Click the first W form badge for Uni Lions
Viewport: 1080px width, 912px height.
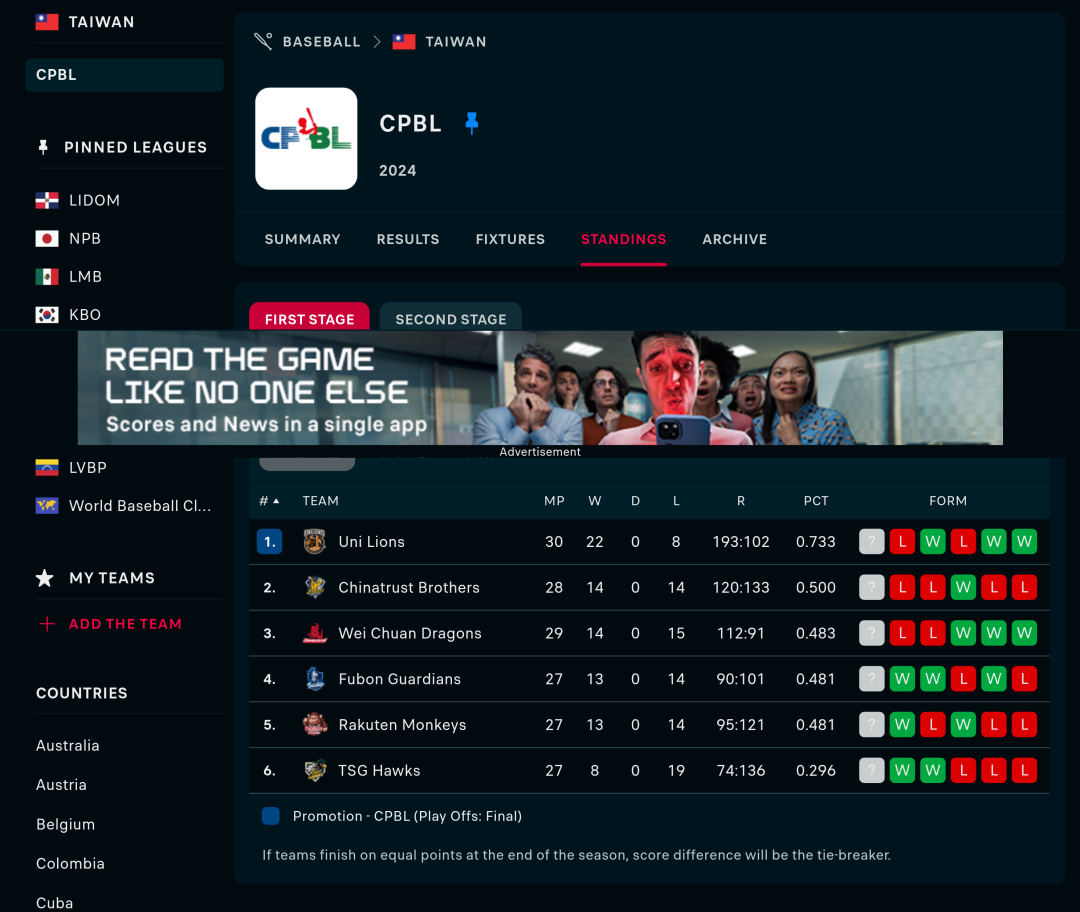[933, 541]
